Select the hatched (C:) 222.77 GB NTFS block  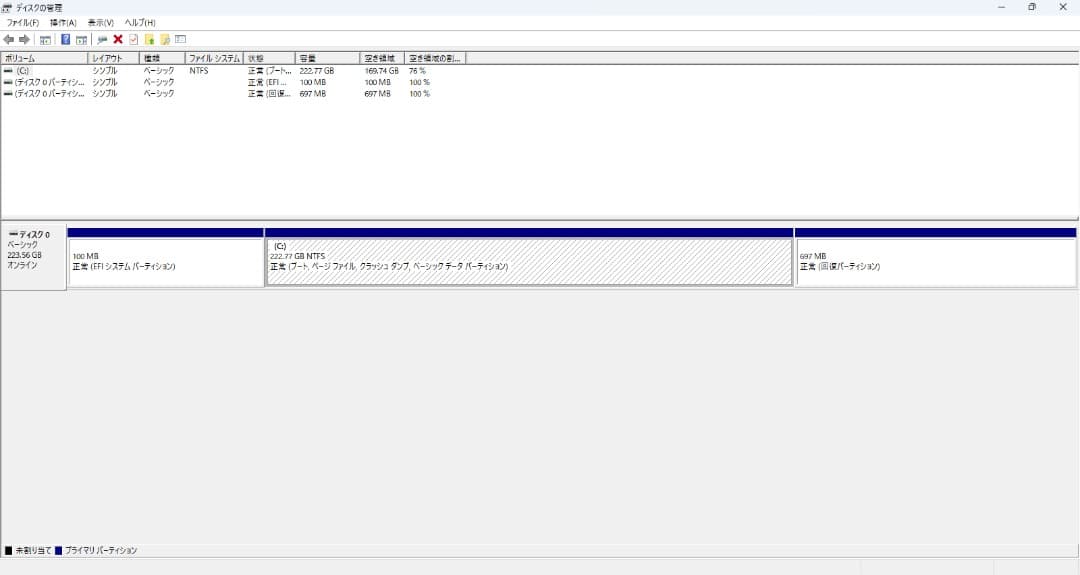click(529, 262)
